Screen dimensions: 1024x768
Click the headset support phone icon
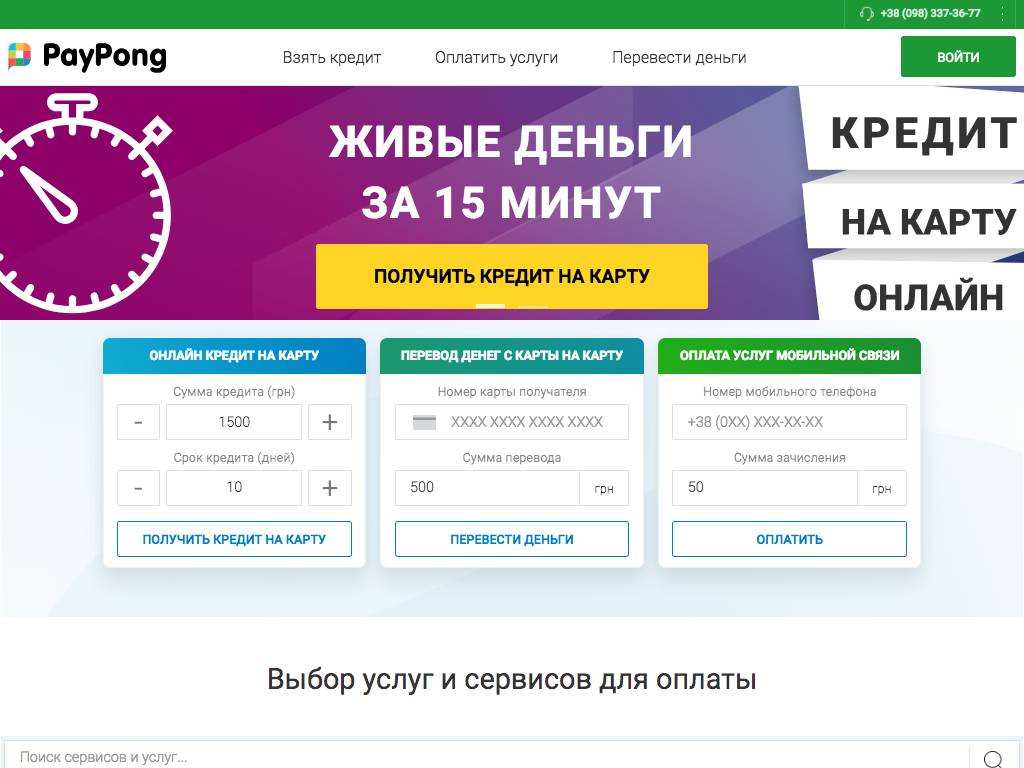coord(866,14)
